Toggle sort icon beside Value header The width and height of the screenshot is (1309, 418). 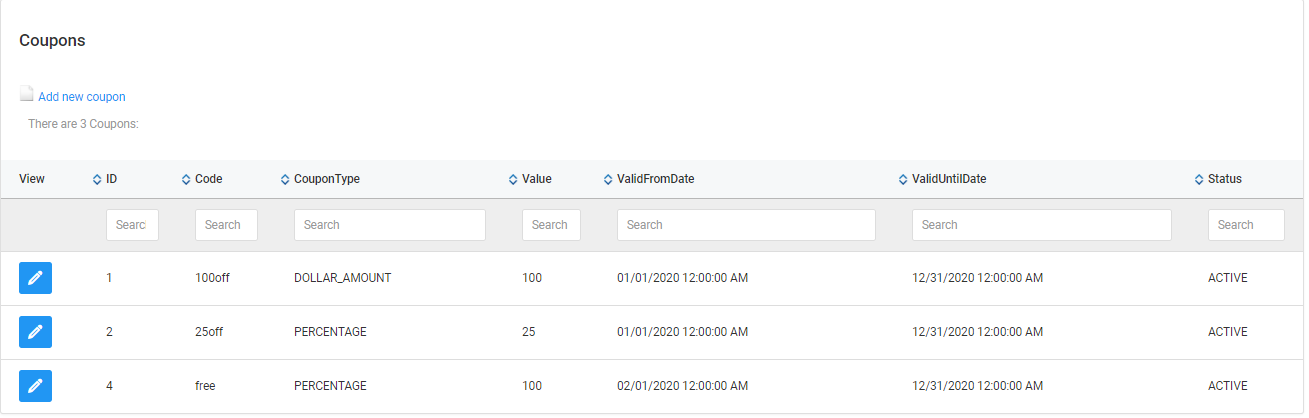(513, 180)
